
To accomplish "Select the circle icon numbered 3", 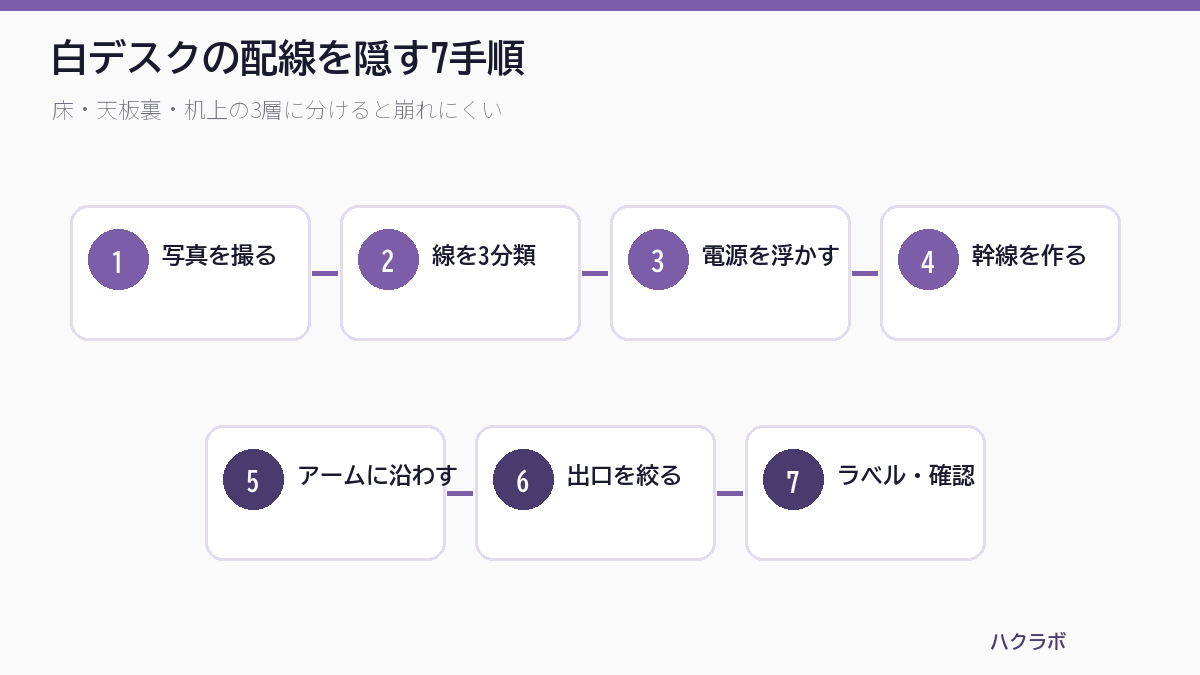I will 658,260.
